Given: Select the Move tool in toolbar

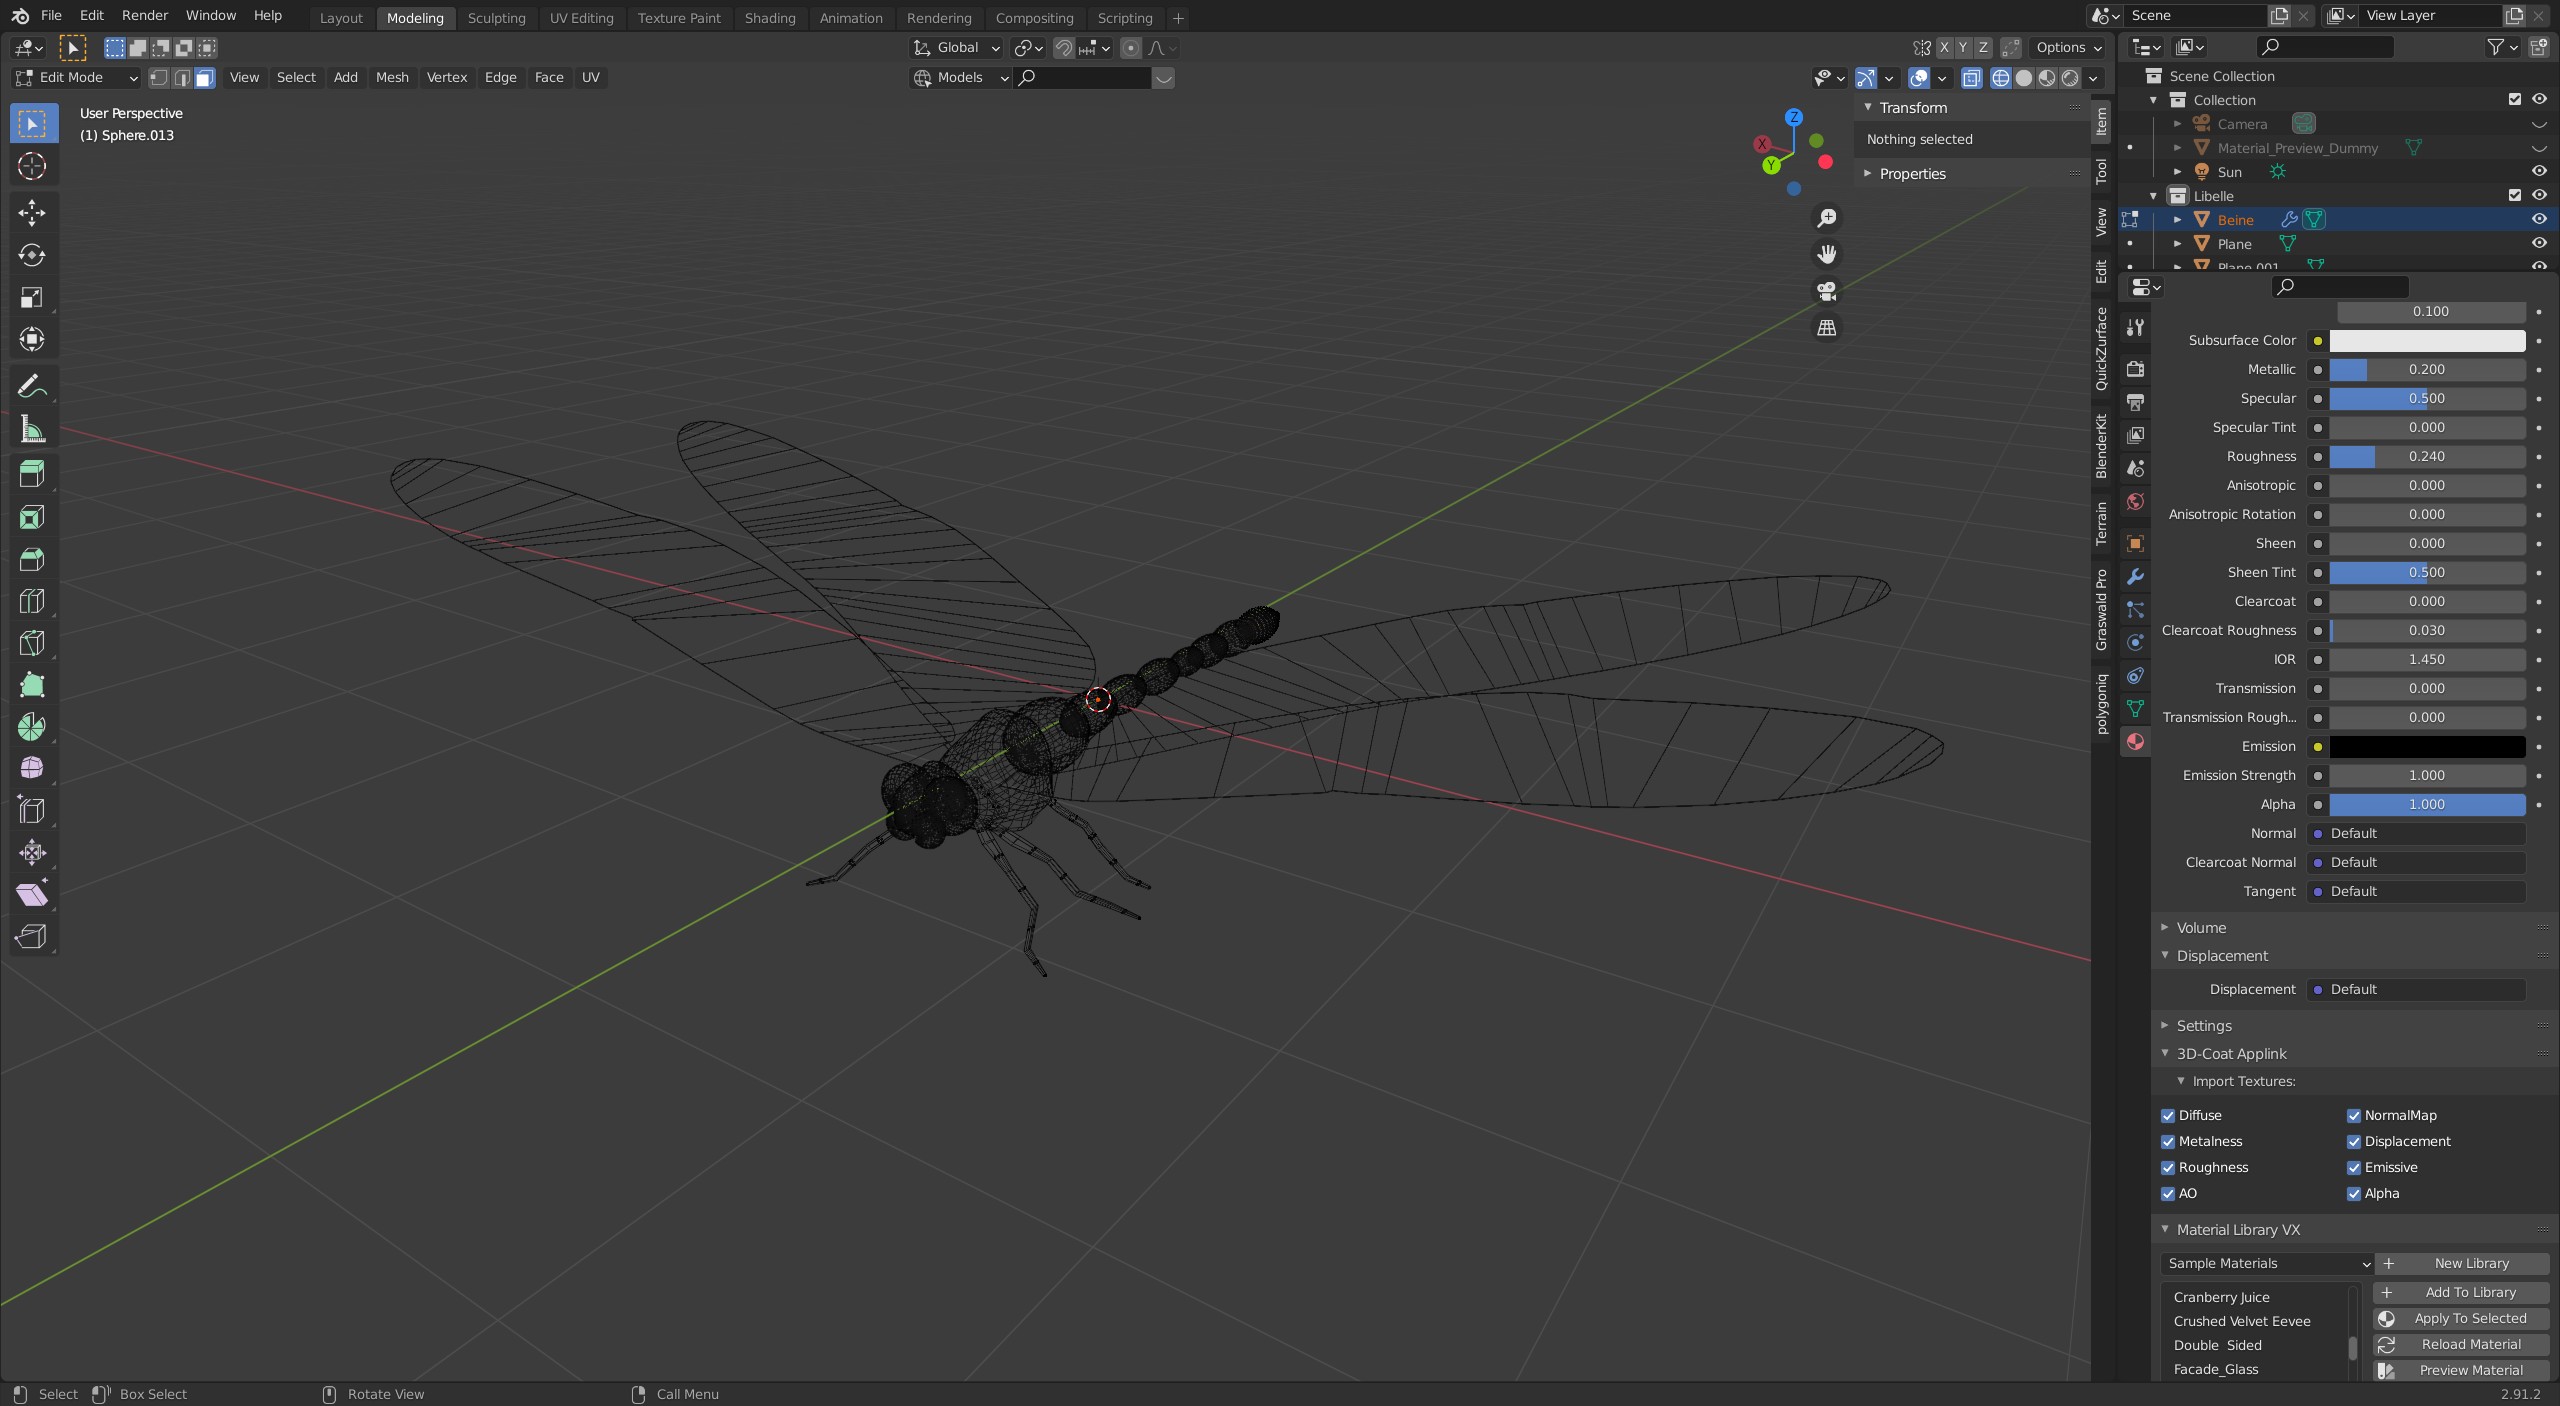Looking at the screenshot, I should tap(32, 212).
